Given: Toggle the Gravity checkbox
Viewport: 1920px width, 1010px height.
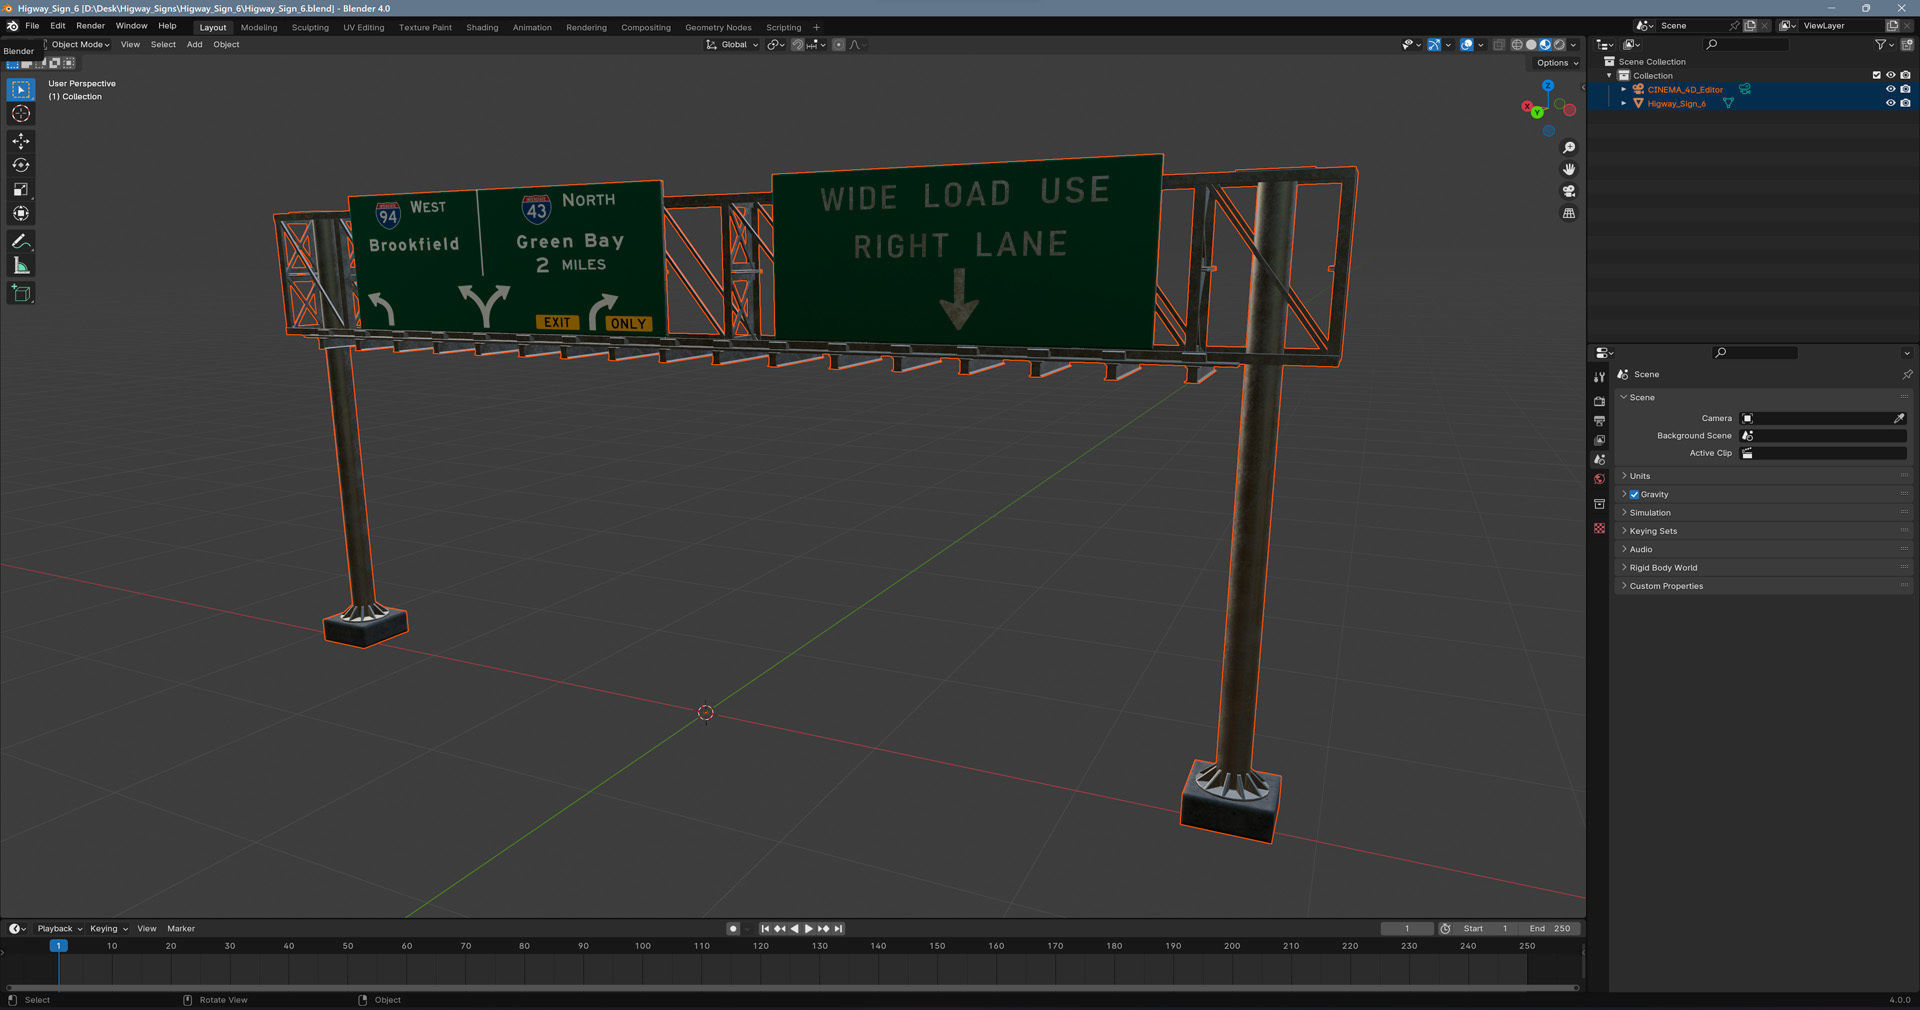Looking at the screenshot, I should click(1634, 494).
